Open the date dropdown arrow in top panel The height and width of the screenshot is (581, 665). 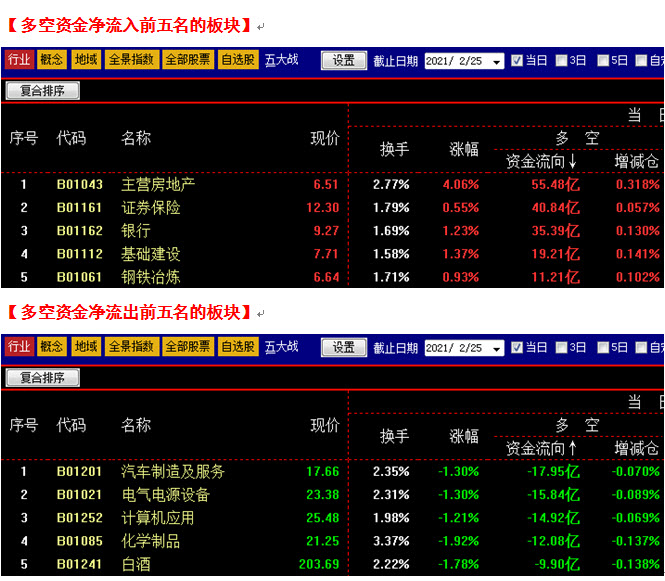(496, 61)
